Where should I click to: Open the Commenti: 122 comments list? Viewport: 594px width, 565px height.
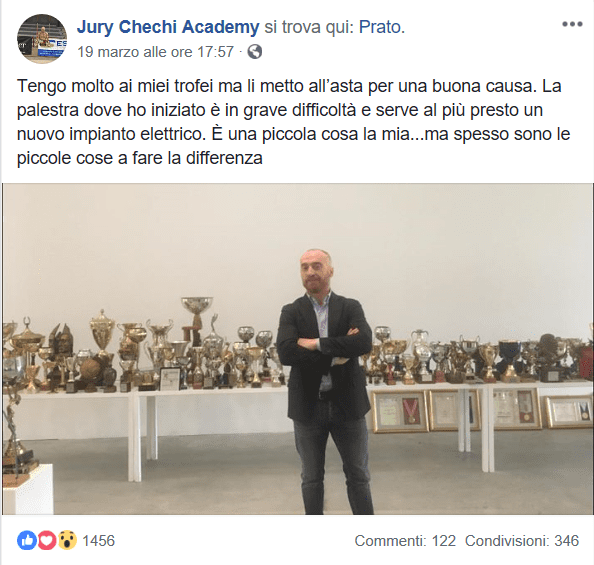click(405, 541)
